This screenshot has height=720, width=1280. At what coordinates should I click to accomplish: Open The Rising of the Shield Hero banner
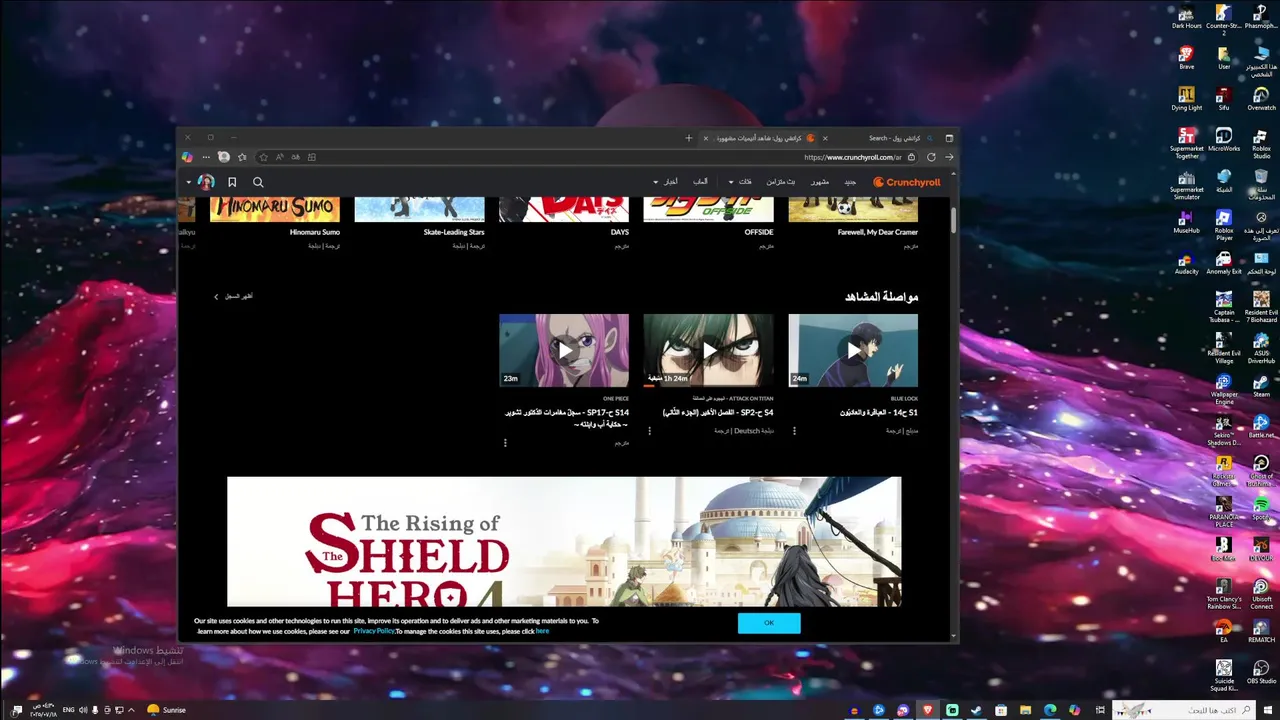564,541
